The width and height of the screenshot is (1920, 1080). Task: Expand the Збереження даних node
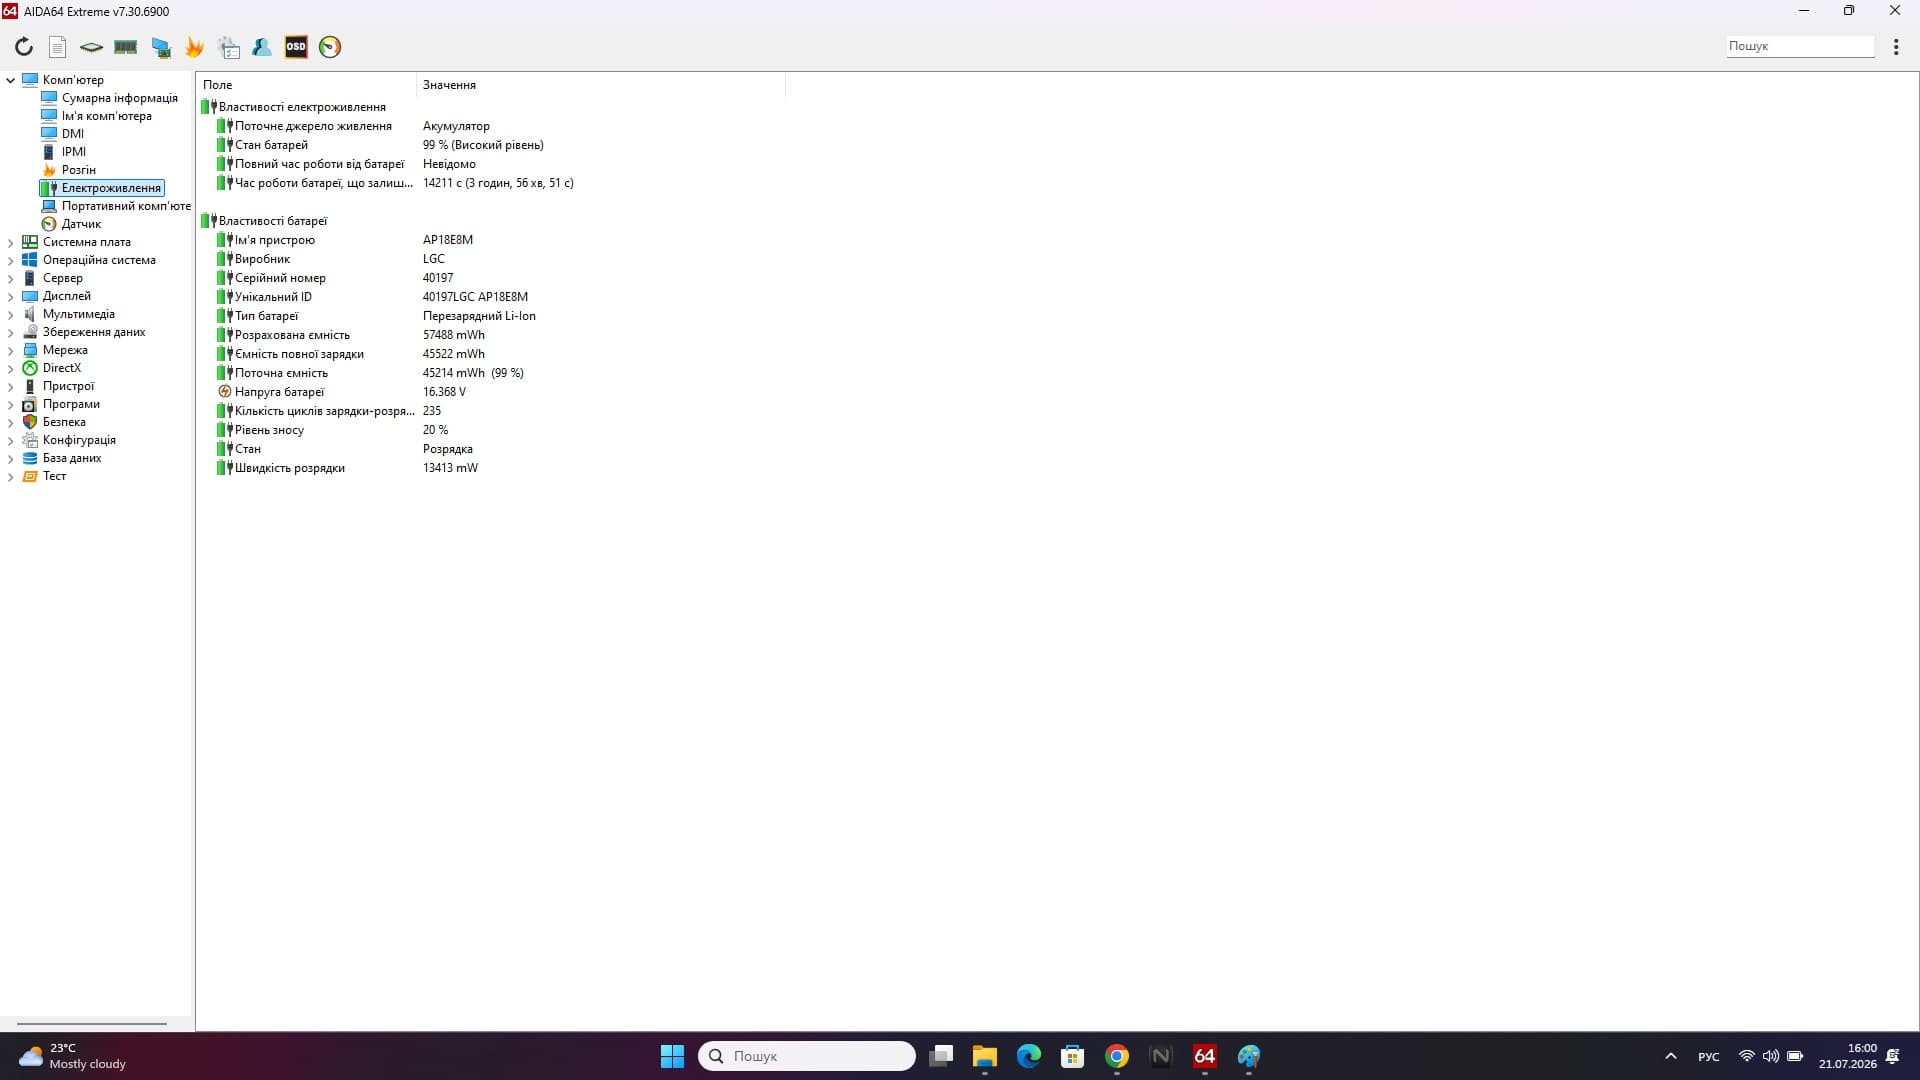coord(11,332)
